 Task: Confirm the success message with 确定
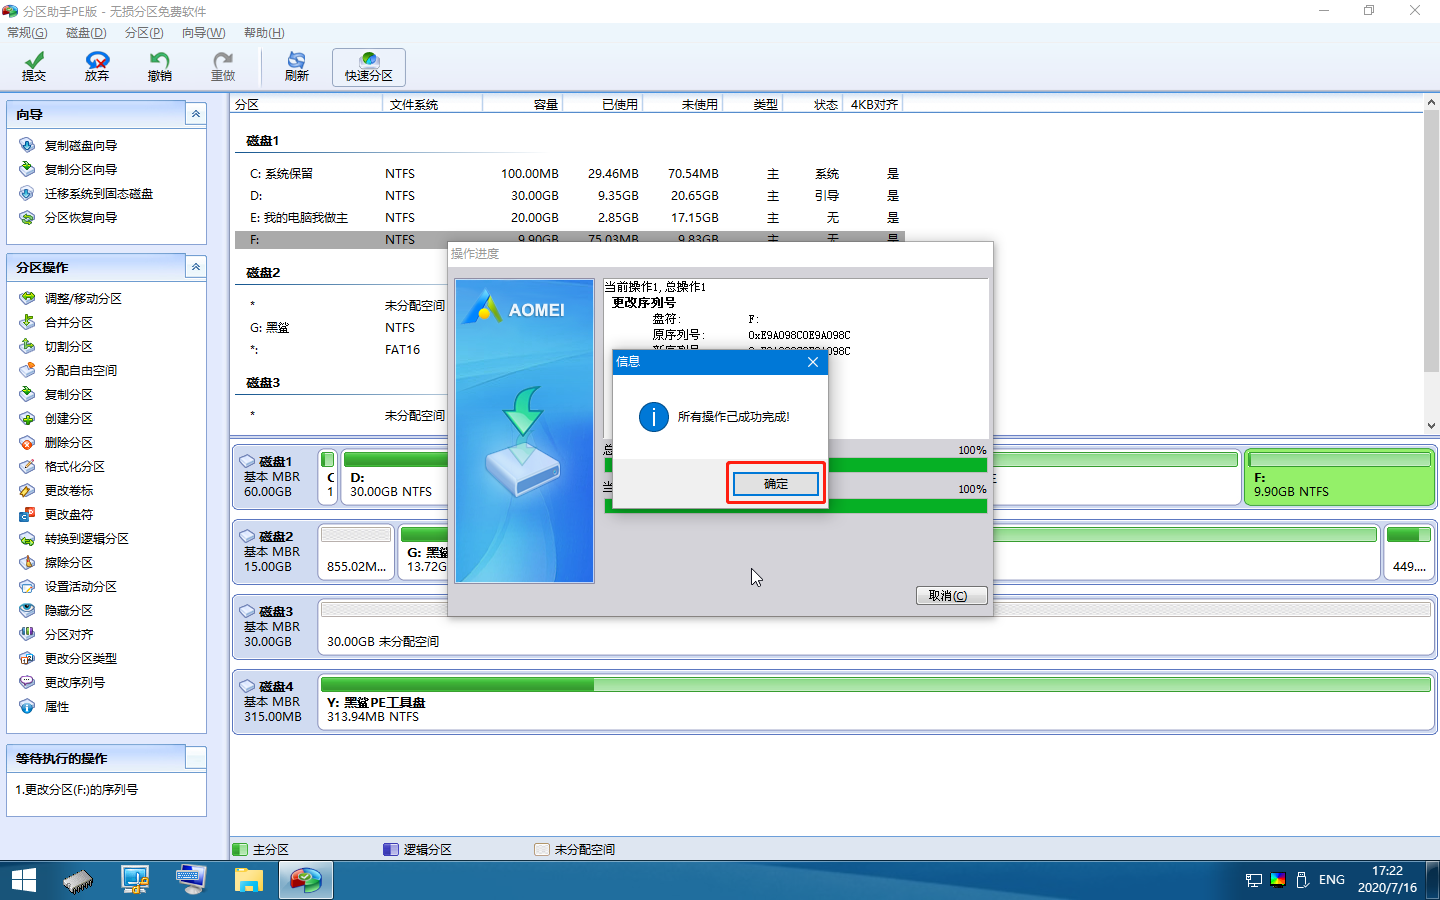tap(776, 484)
